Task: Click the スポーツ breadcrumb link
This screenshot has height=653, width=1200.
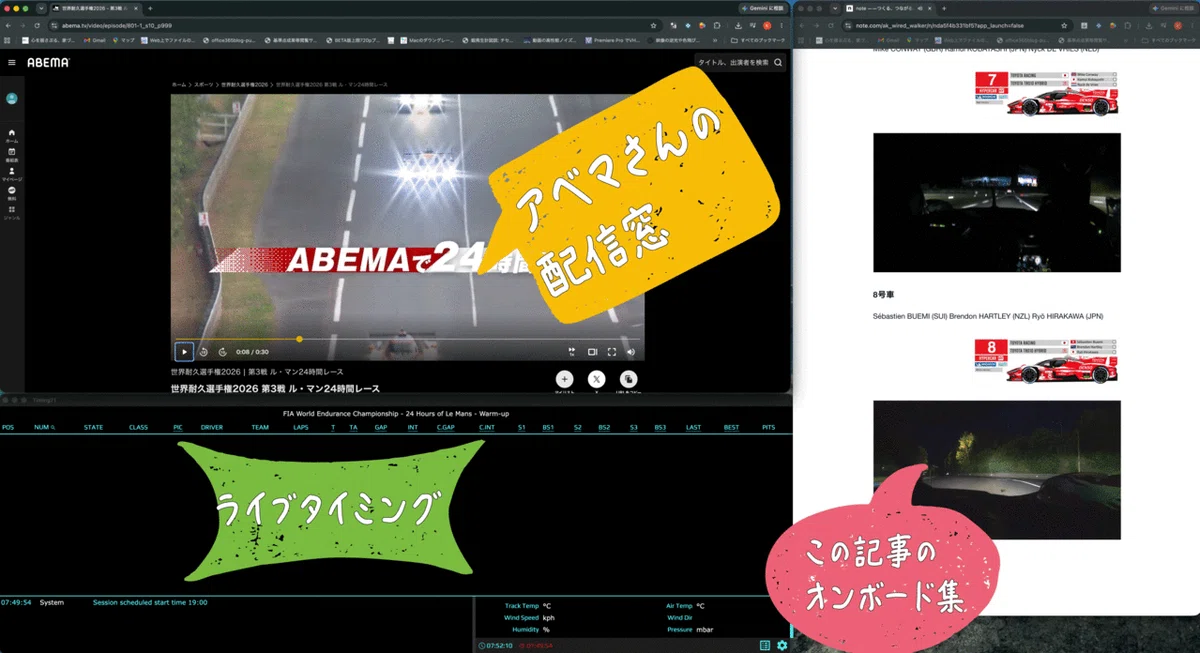Action: click(204, 85)
